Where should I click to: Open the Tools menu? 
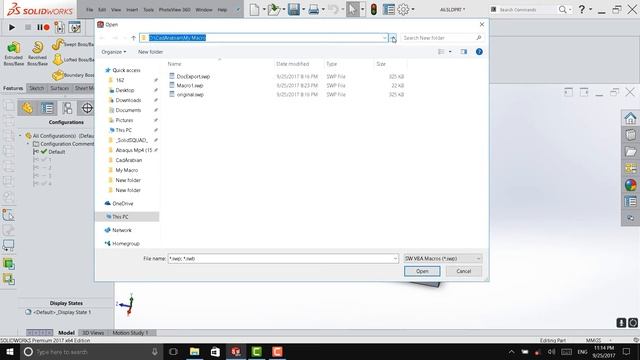[x=149, y=9]
